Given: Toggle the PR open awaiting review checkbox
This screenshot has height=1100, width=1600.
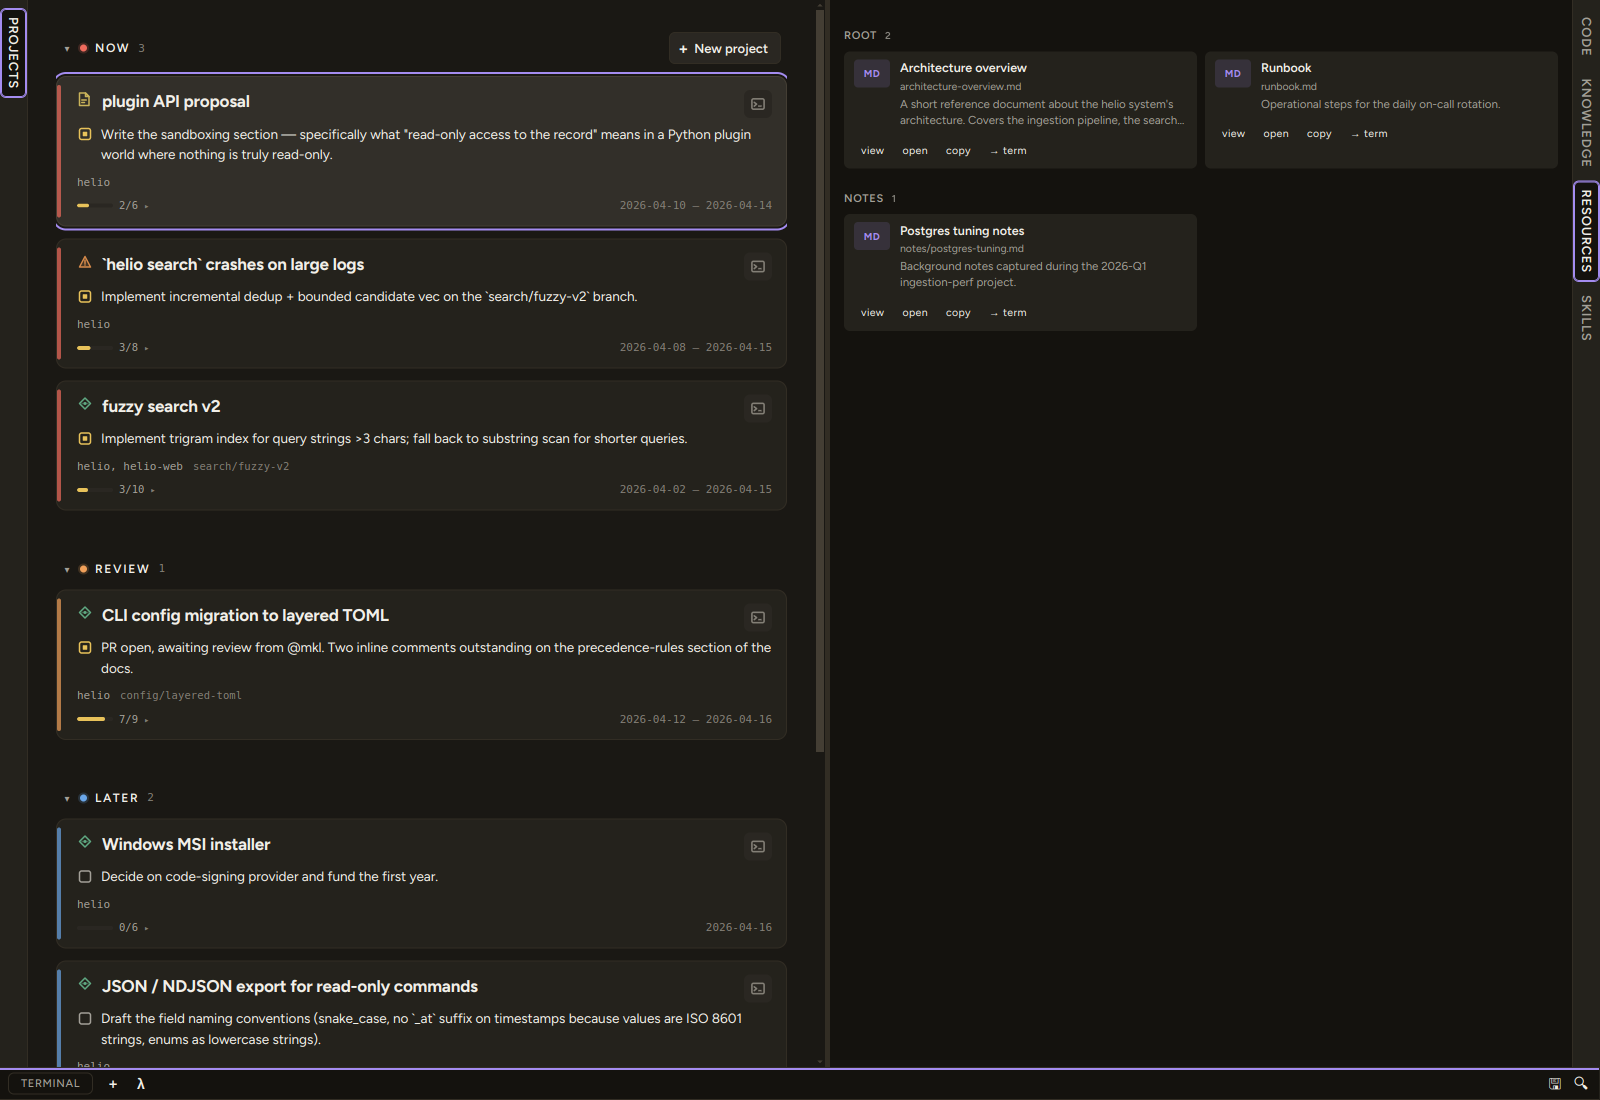Looking at the screenshot, I should (85, 647).
